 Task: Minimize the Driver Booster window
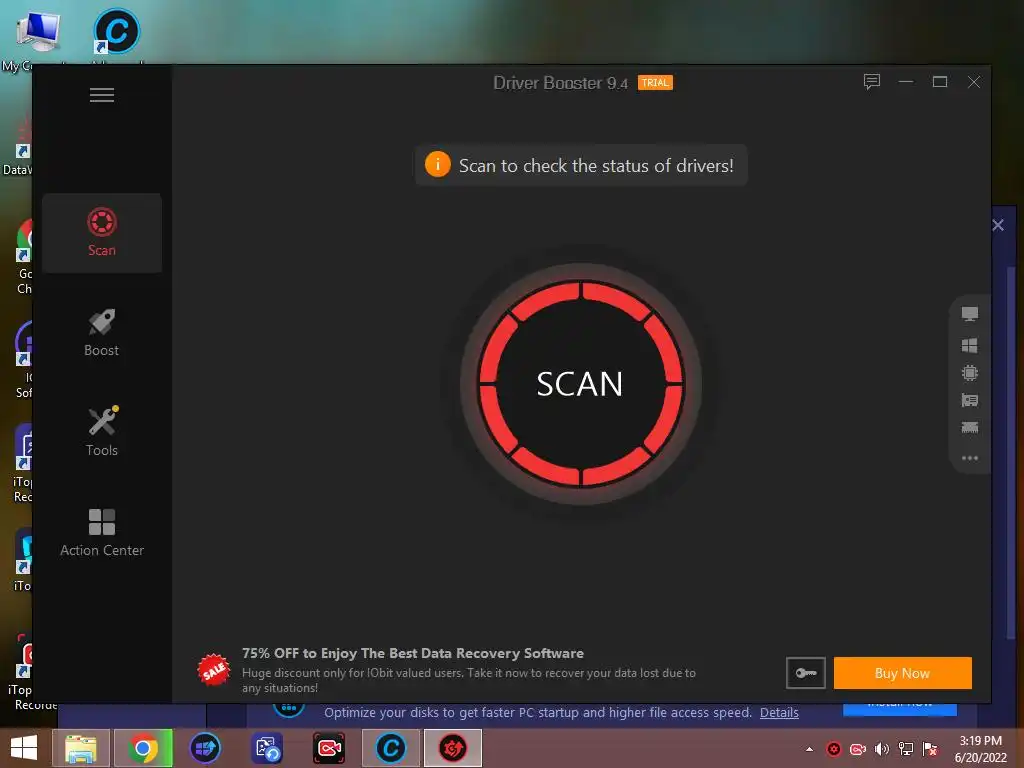pos(906,82)
